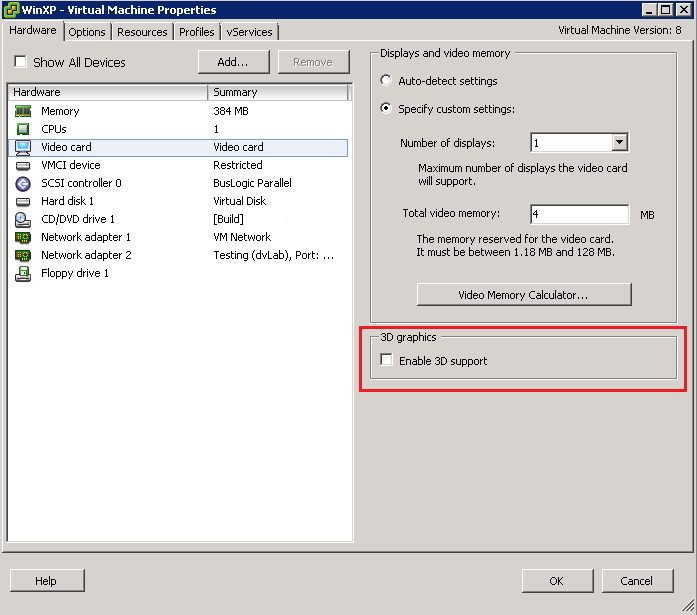Screen dimensions: 697x615
Task: Click the Summary column header
Action: tap(278, 92)
